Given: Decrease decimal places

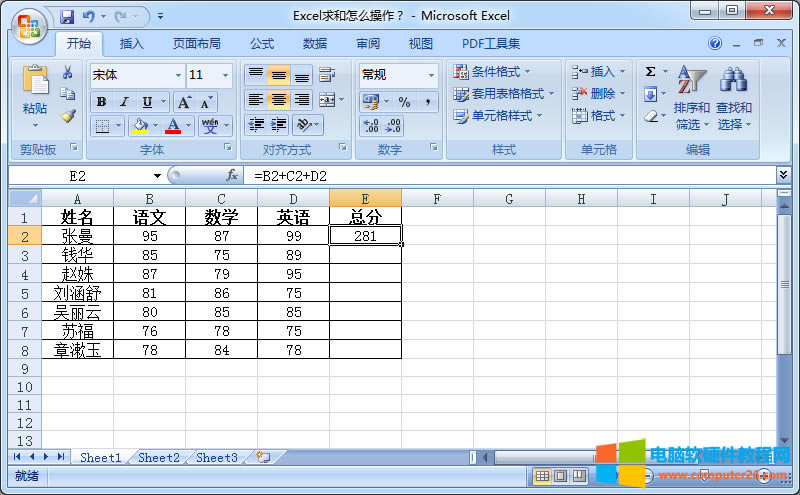Looking at the screenshot, I should tap(393, 125).
